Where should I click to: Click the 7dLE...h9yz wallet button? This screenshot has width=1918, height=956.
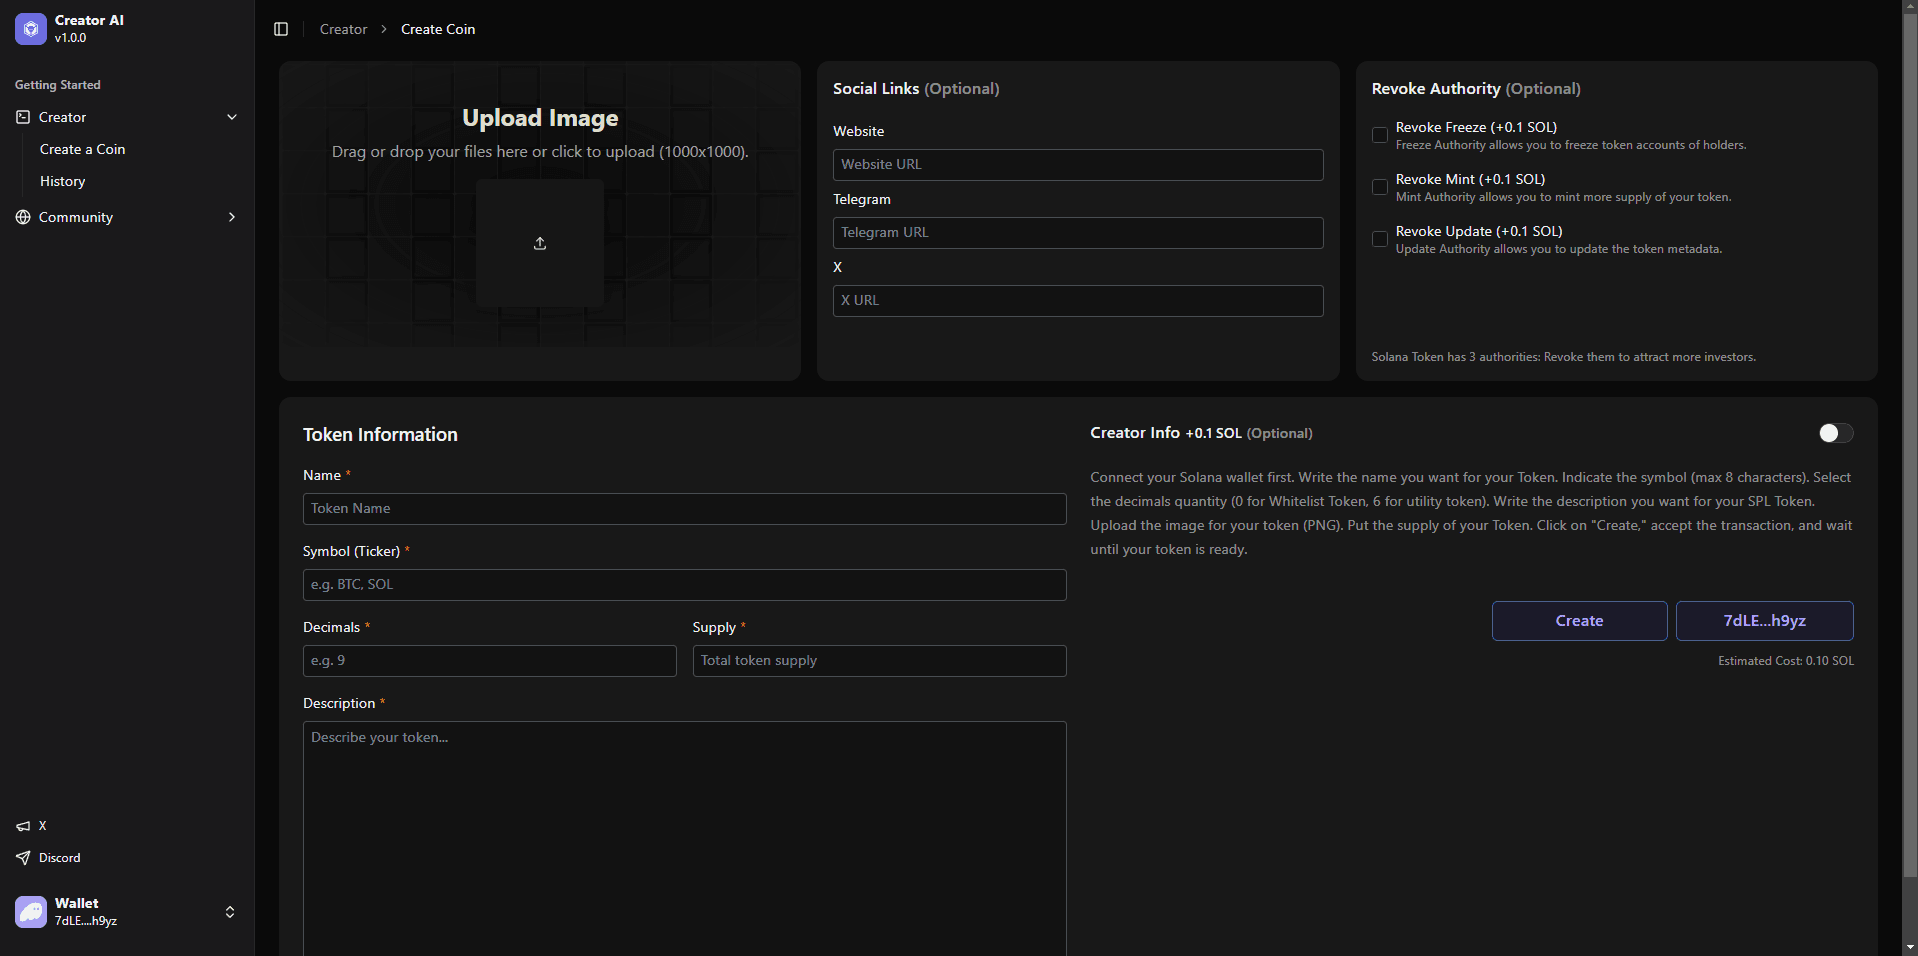click(x=1764, y=621)
